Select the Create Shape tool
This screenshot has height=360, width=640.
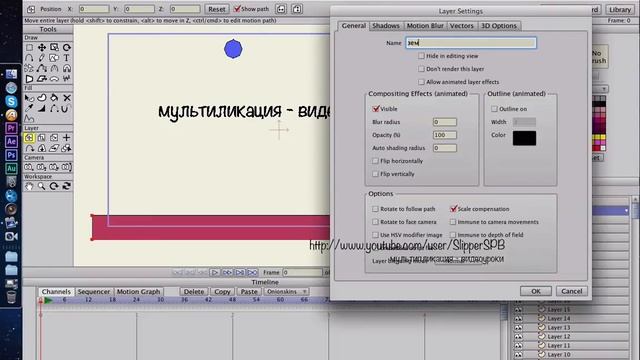pos(42,98)
